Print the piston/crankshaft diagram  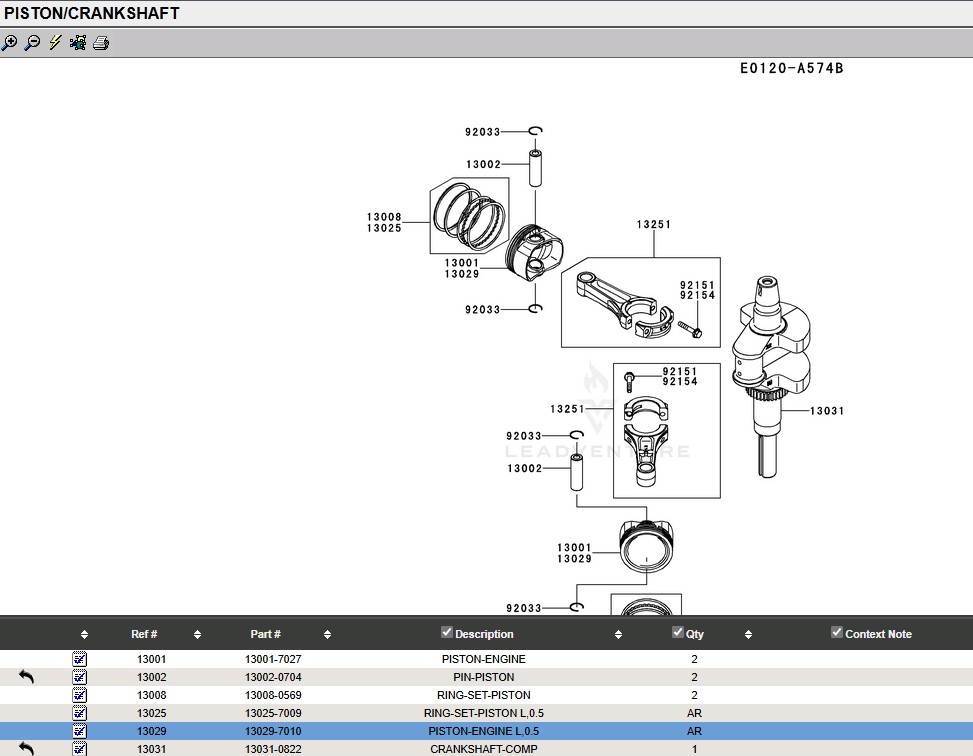(101, 43)
